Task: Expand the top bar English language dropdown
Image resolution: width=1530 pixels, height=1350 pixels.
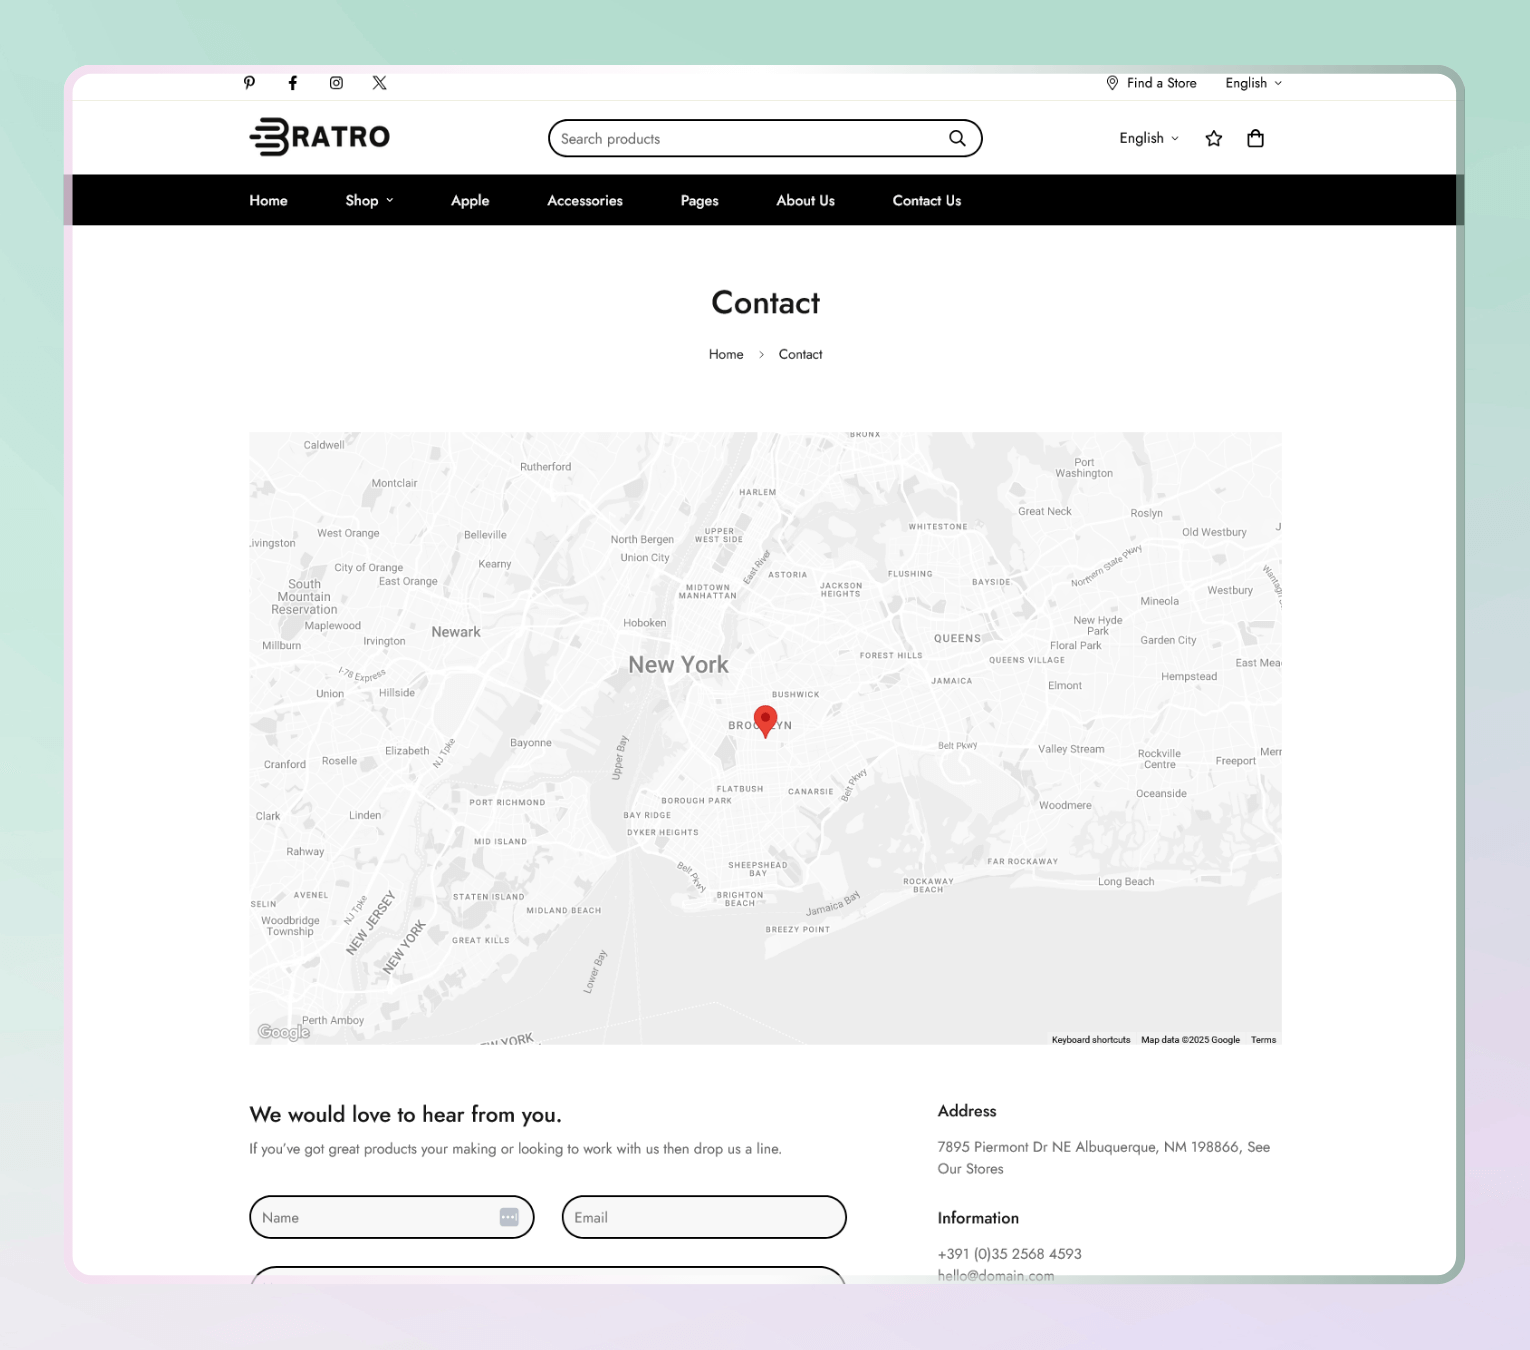Action: [1254, 83]
